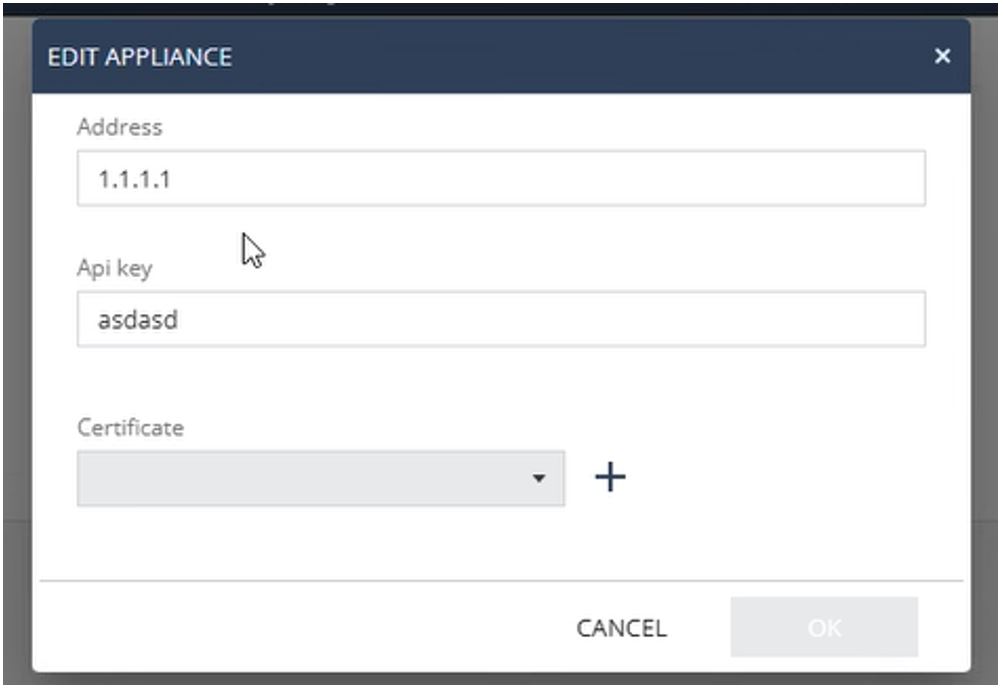Screen dimensions: 1006x690
Task: Place cursor in the asdasd text
Action: [138, 320]
